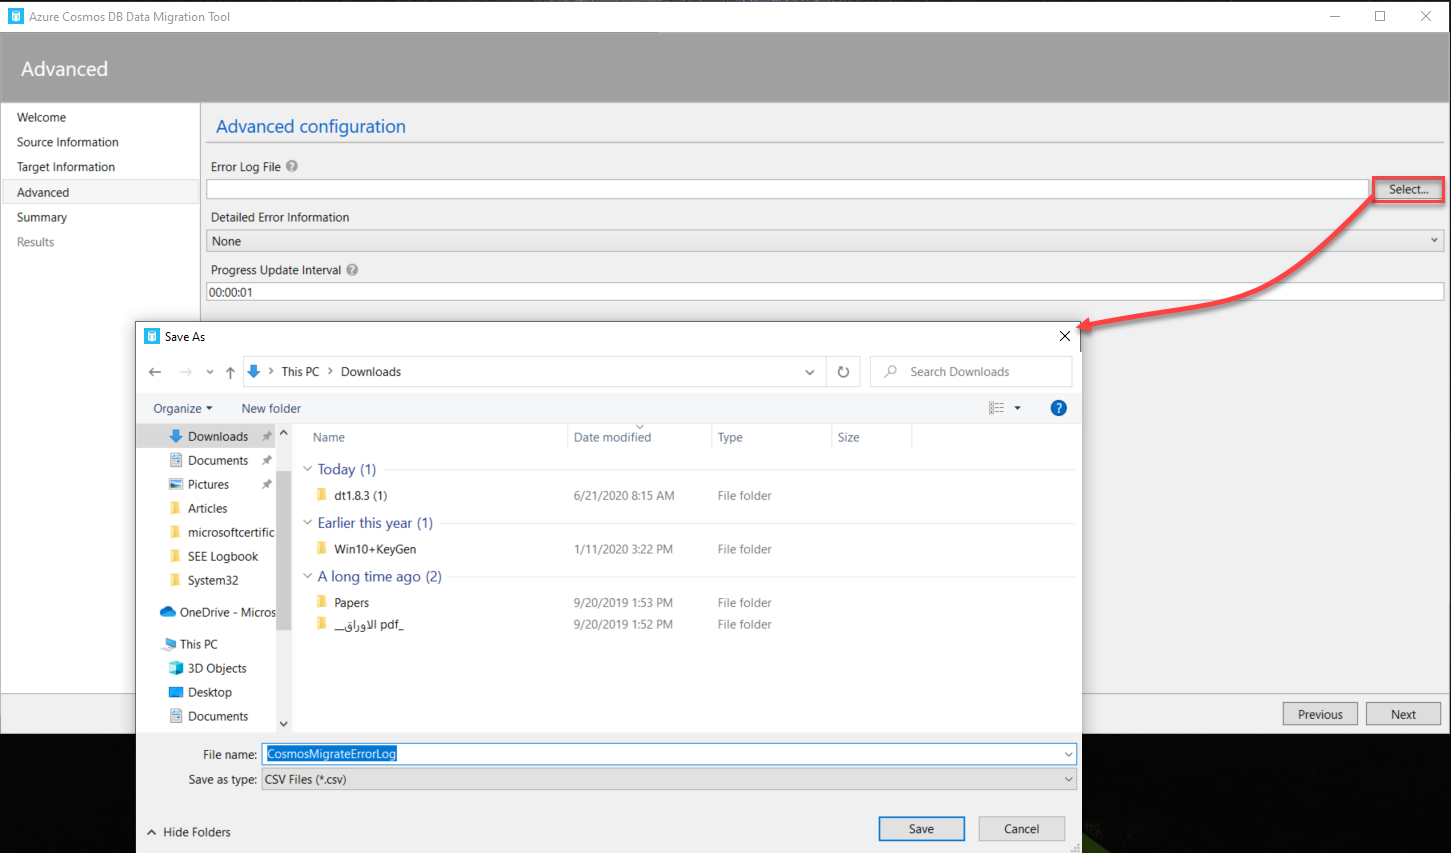Open the Save as type dropdown
Screen dimensions: 1451x853
[669, 779]
